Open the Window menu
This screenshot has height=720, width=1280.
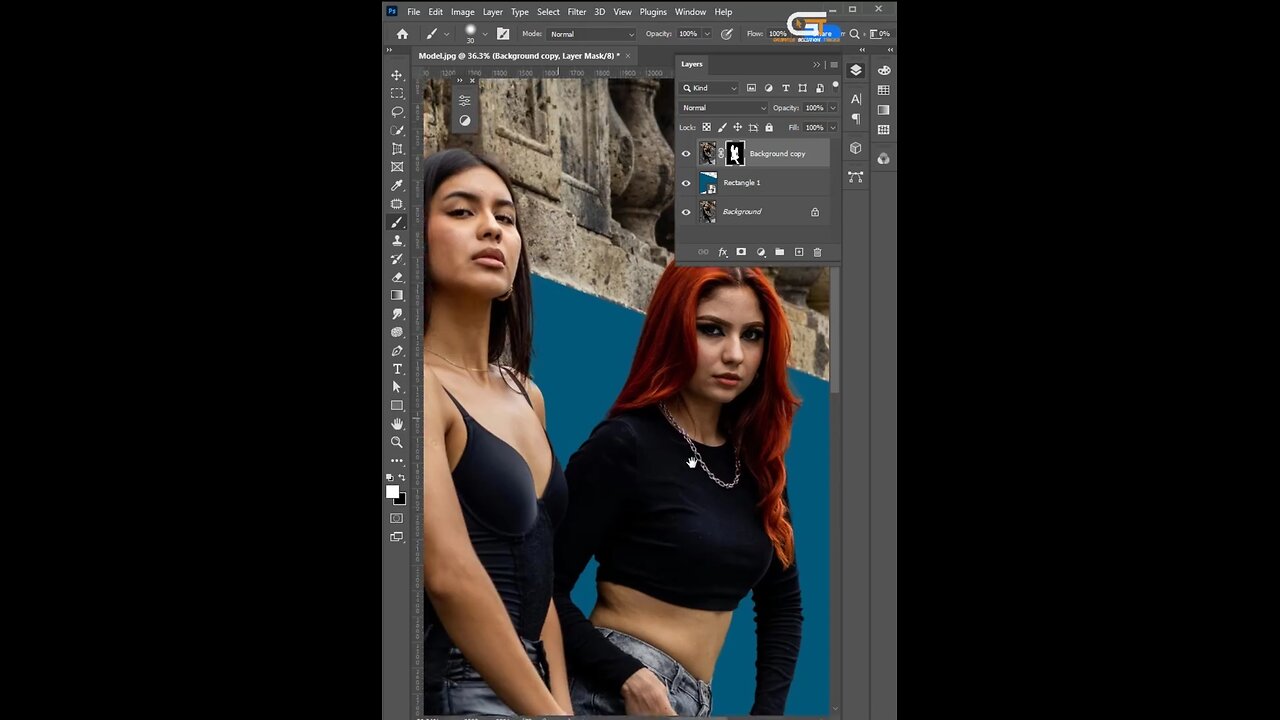[x=690, y=12]
